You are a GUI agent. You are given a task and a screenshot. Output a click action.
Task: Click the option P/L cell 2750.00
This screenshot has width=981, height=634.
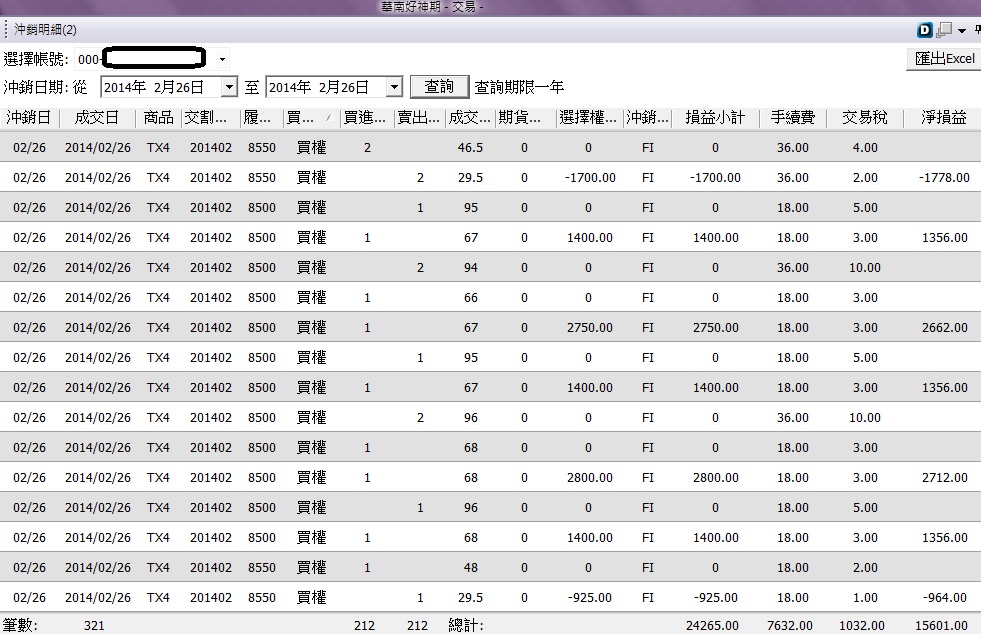589,328
